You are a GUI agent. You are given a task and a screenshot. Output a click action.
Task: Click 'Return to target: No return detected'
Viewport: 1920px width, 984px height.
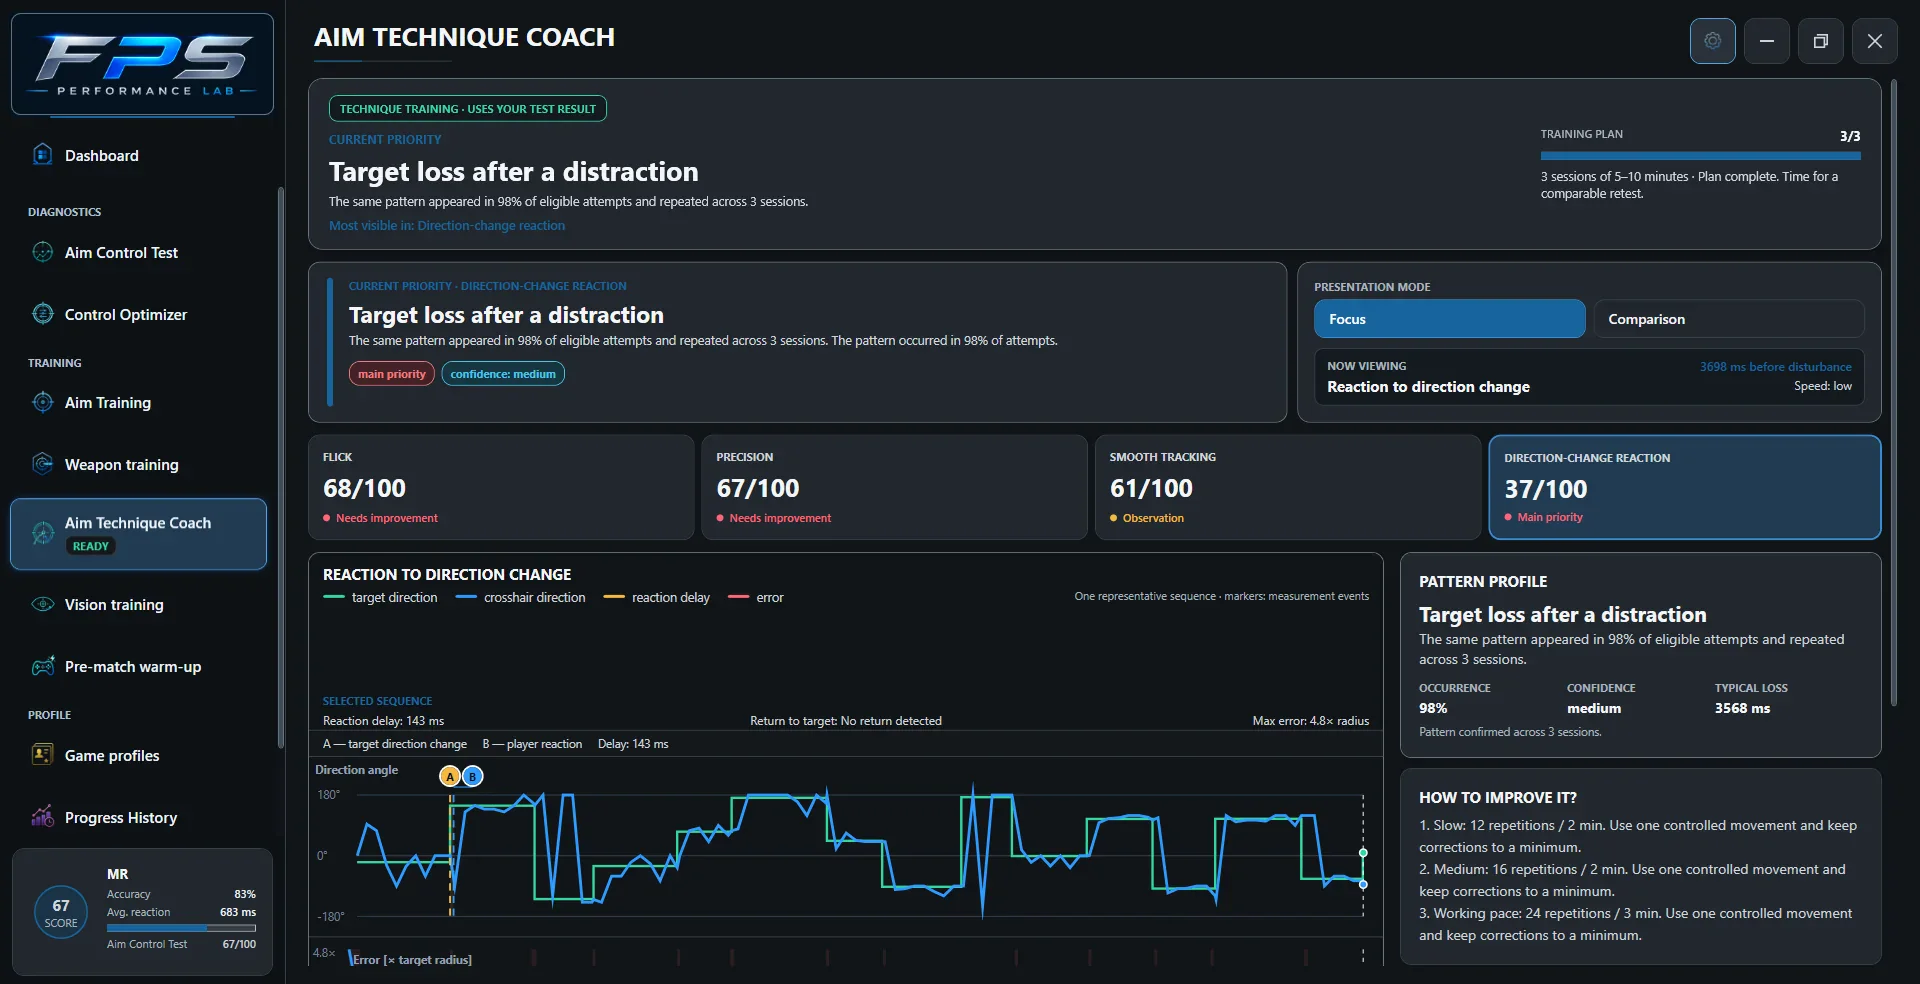click(846, 721)
